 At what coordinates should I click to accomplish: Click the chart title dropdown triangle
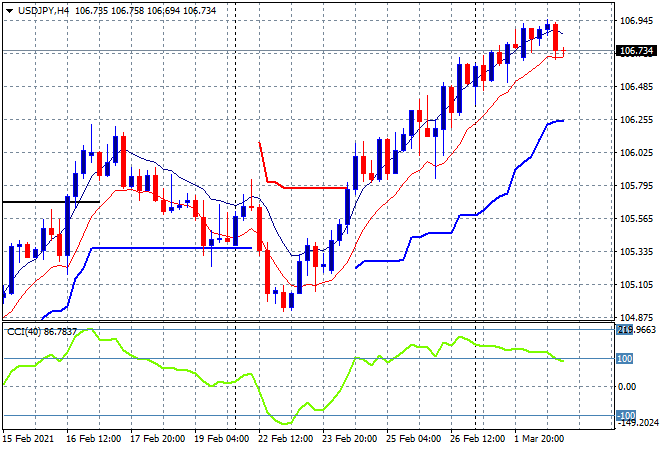click(x=9, y=11)
